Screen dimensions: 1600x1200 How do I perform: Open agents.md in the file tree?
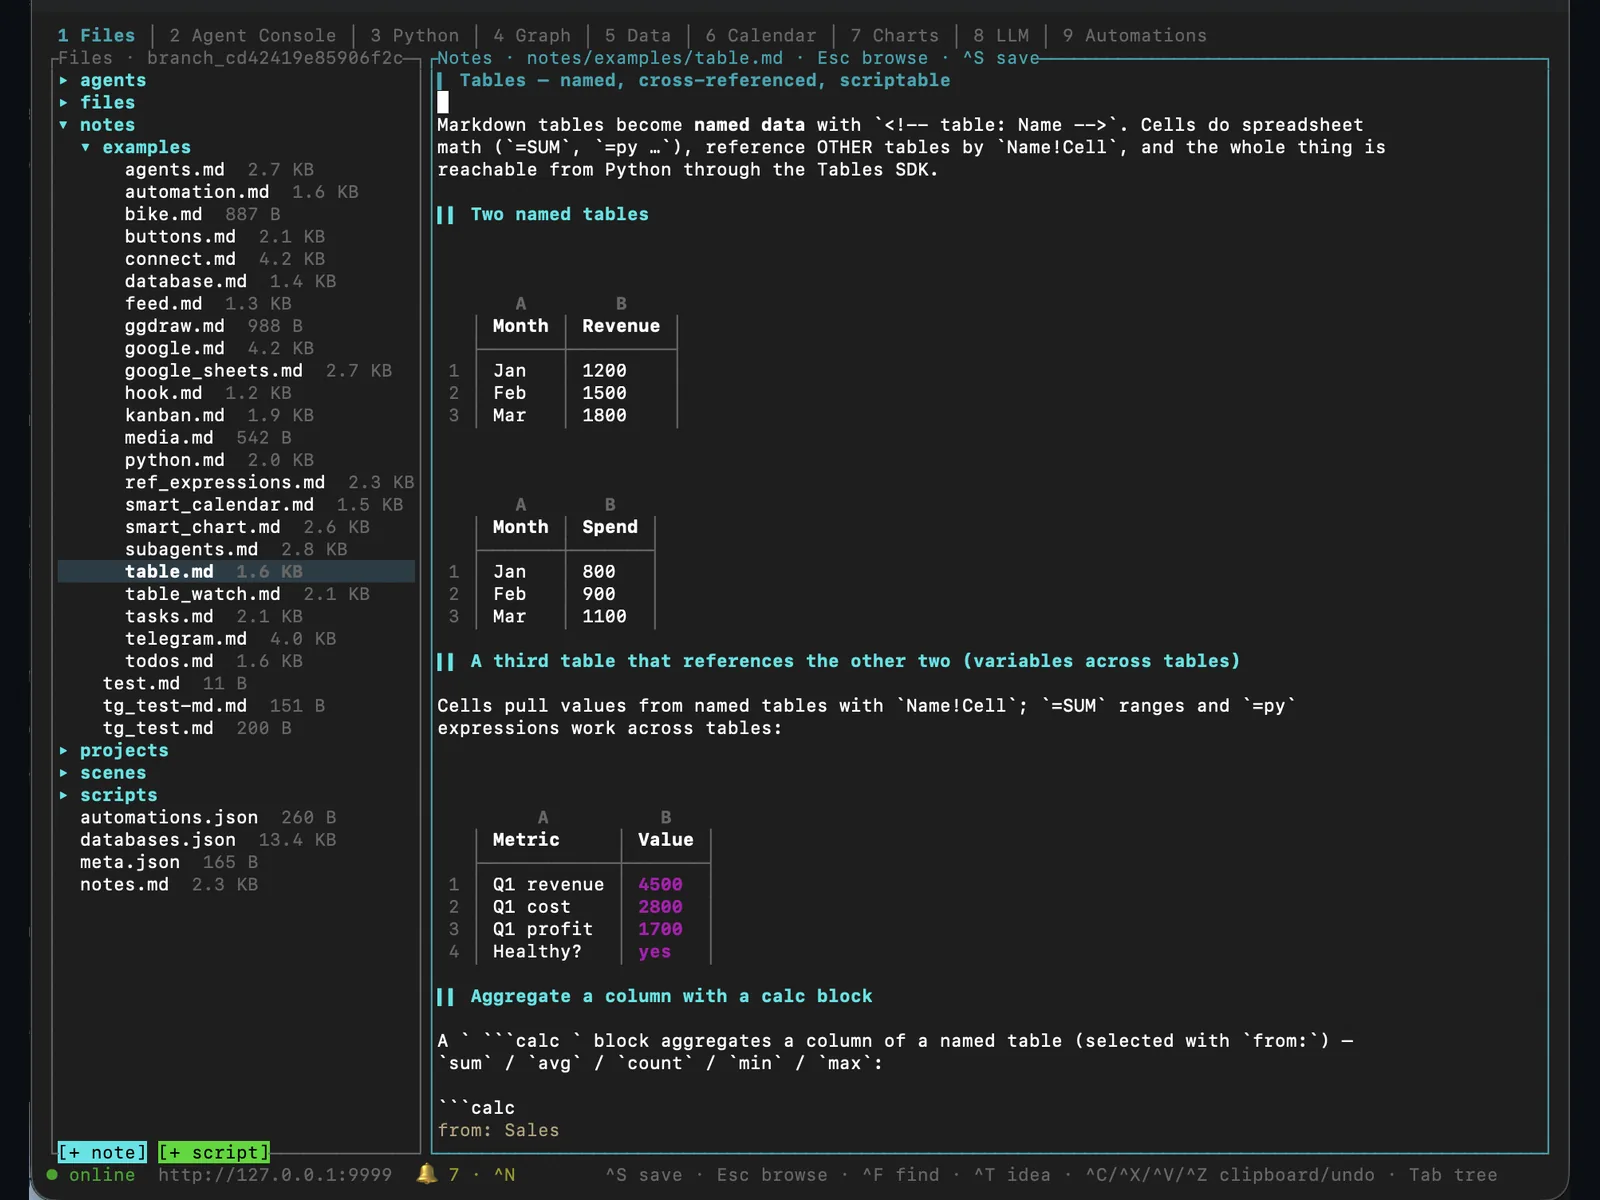[174, 170]
